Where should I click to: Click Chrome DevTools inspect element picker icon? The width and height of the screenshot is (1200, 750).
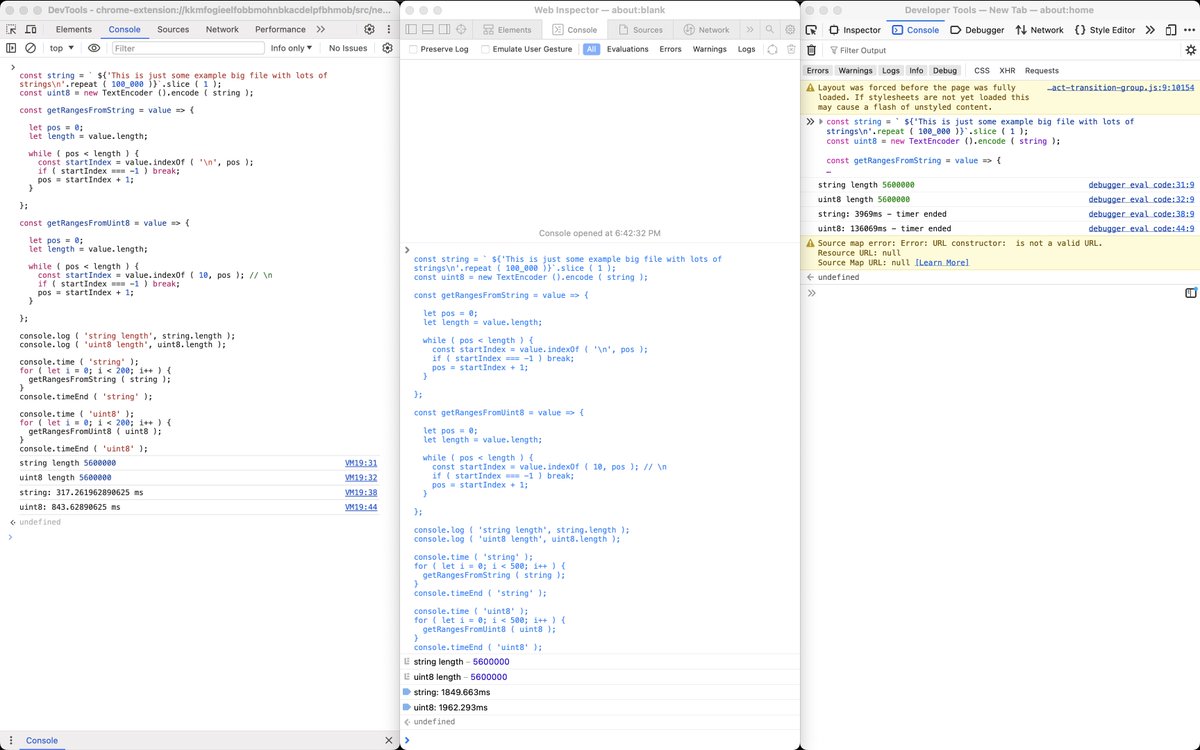pos(12,30)
